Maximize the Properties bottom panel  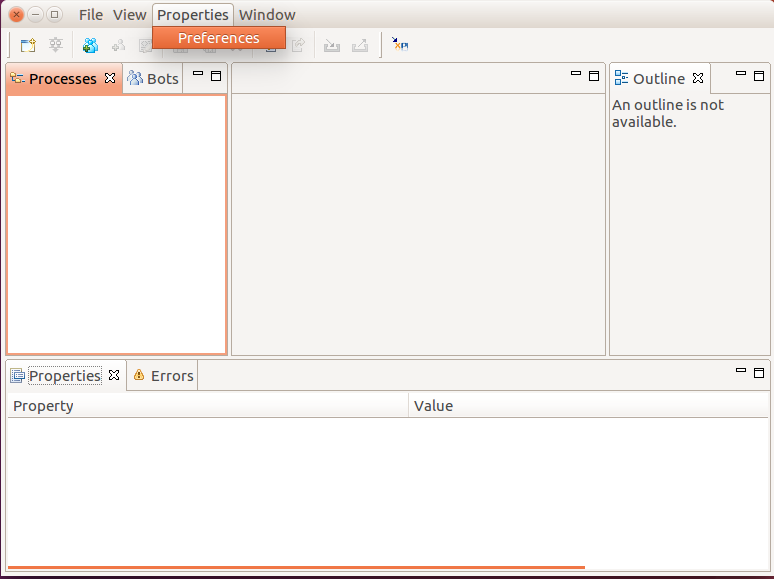coord(759,372)
